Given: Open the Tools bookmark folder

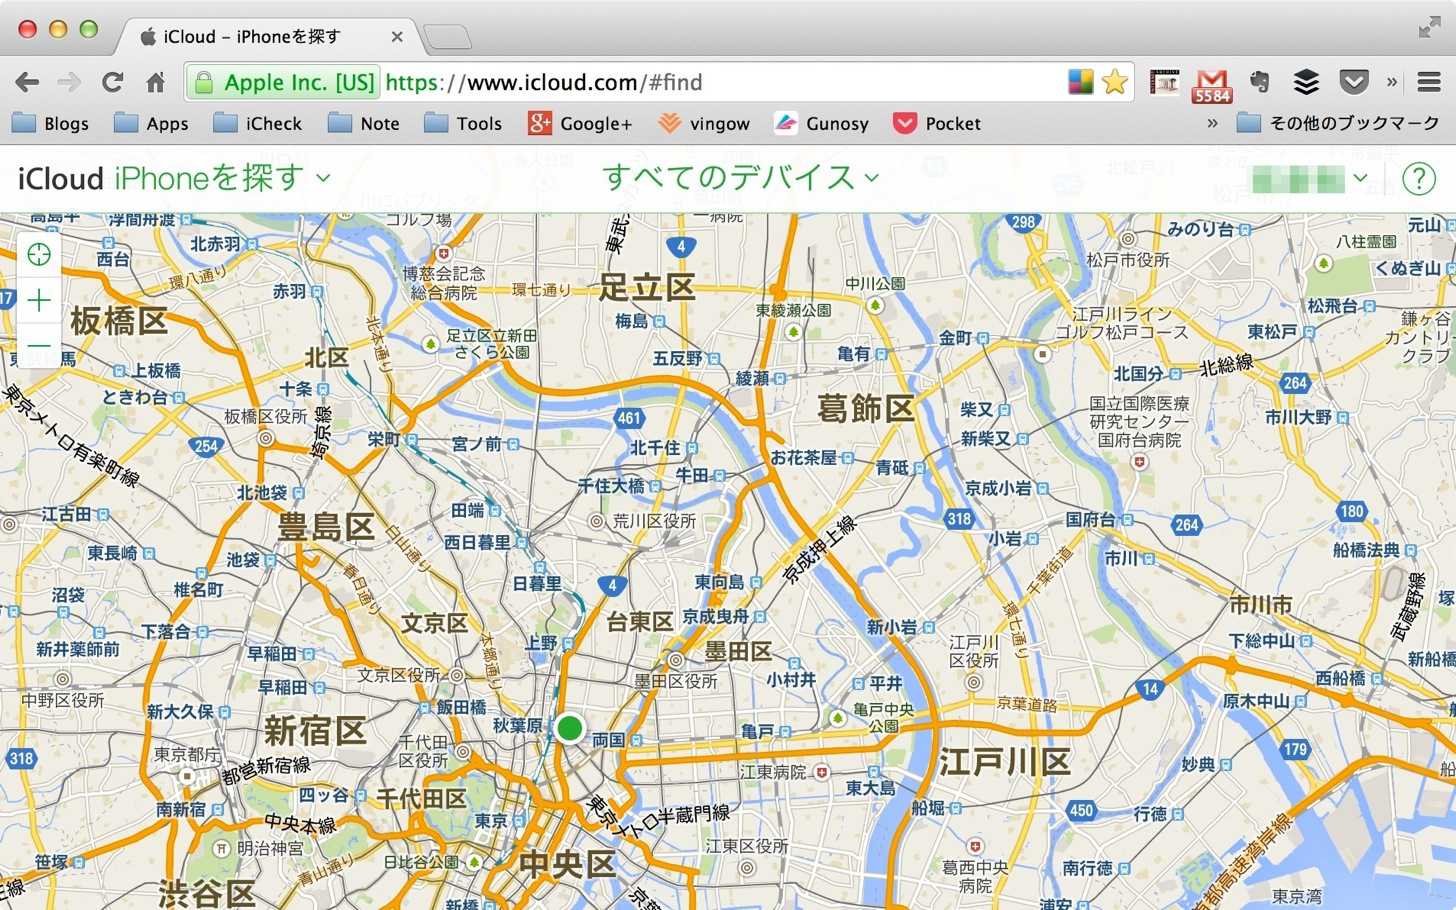Looking at the screenshot, I should pyautogui.click(x=463, y=123).
